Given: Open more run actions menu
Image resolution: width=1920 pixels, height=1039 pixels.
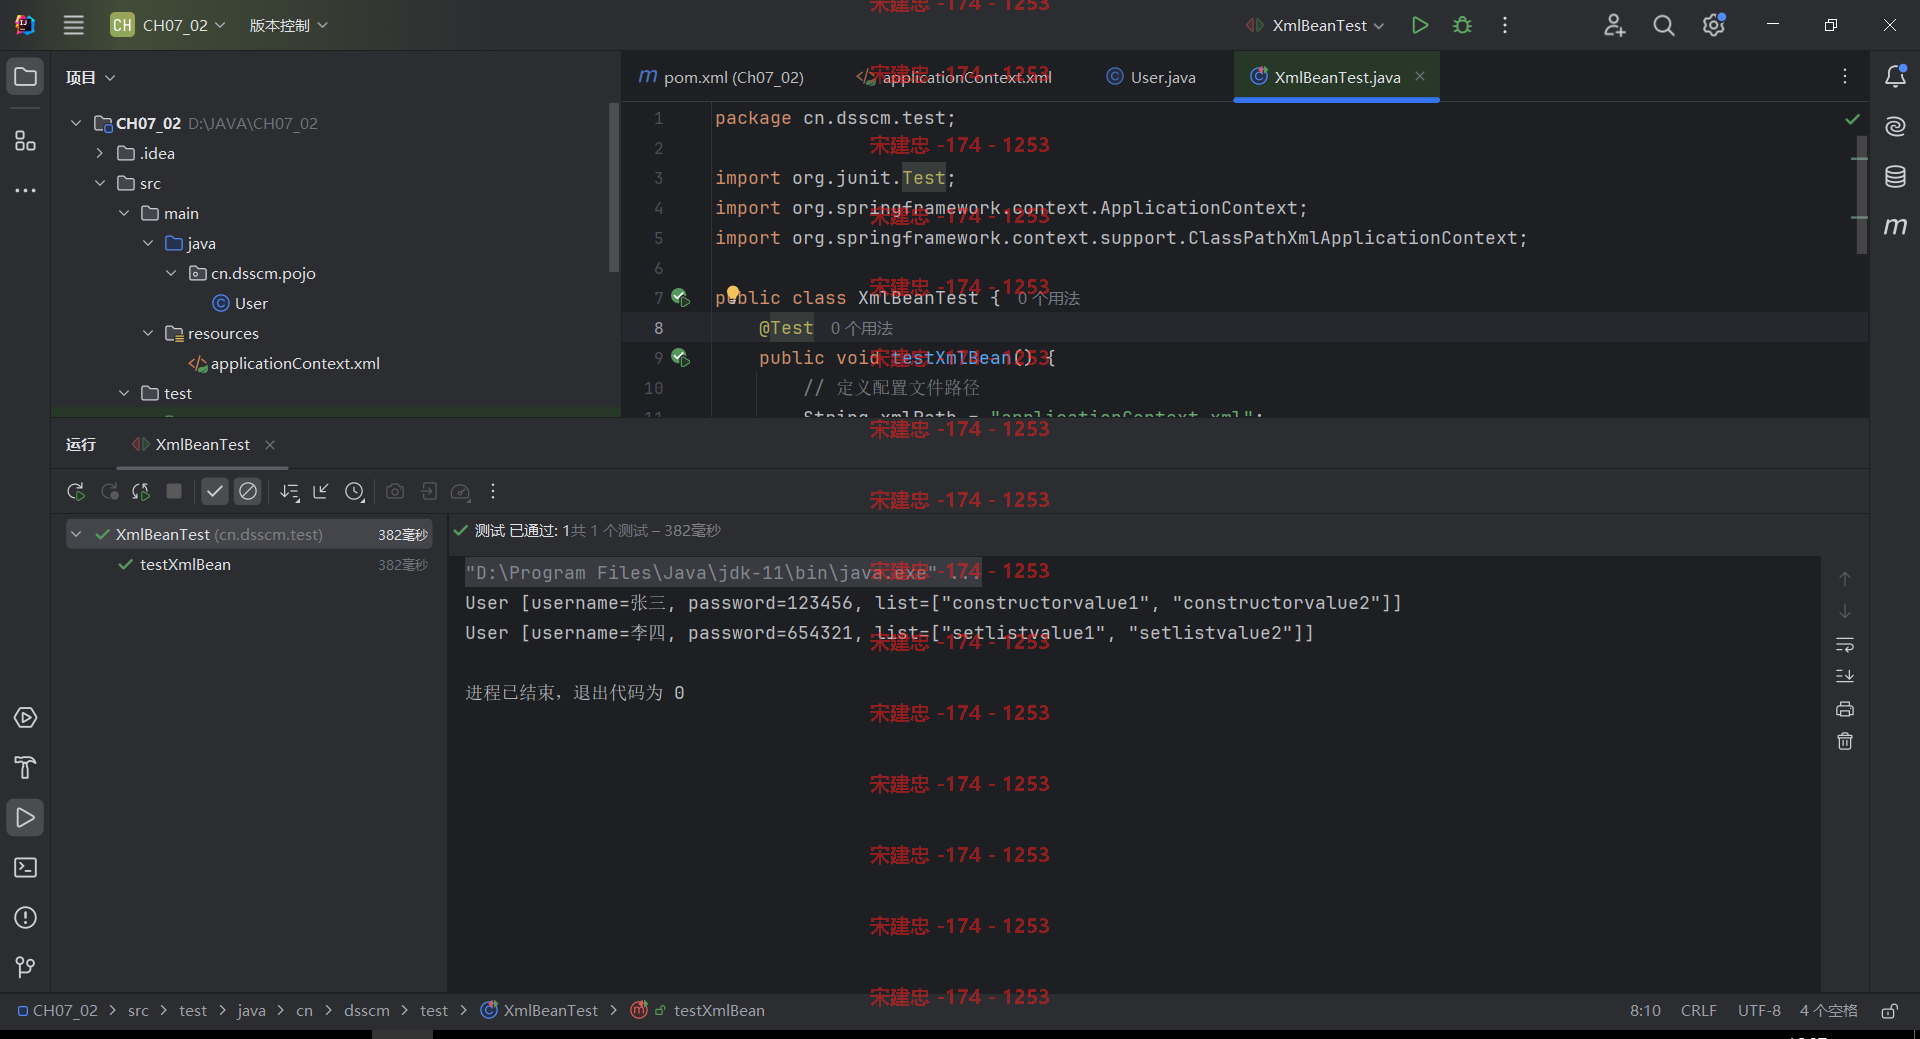Looking at the screenshot, I should [1505, 25].
